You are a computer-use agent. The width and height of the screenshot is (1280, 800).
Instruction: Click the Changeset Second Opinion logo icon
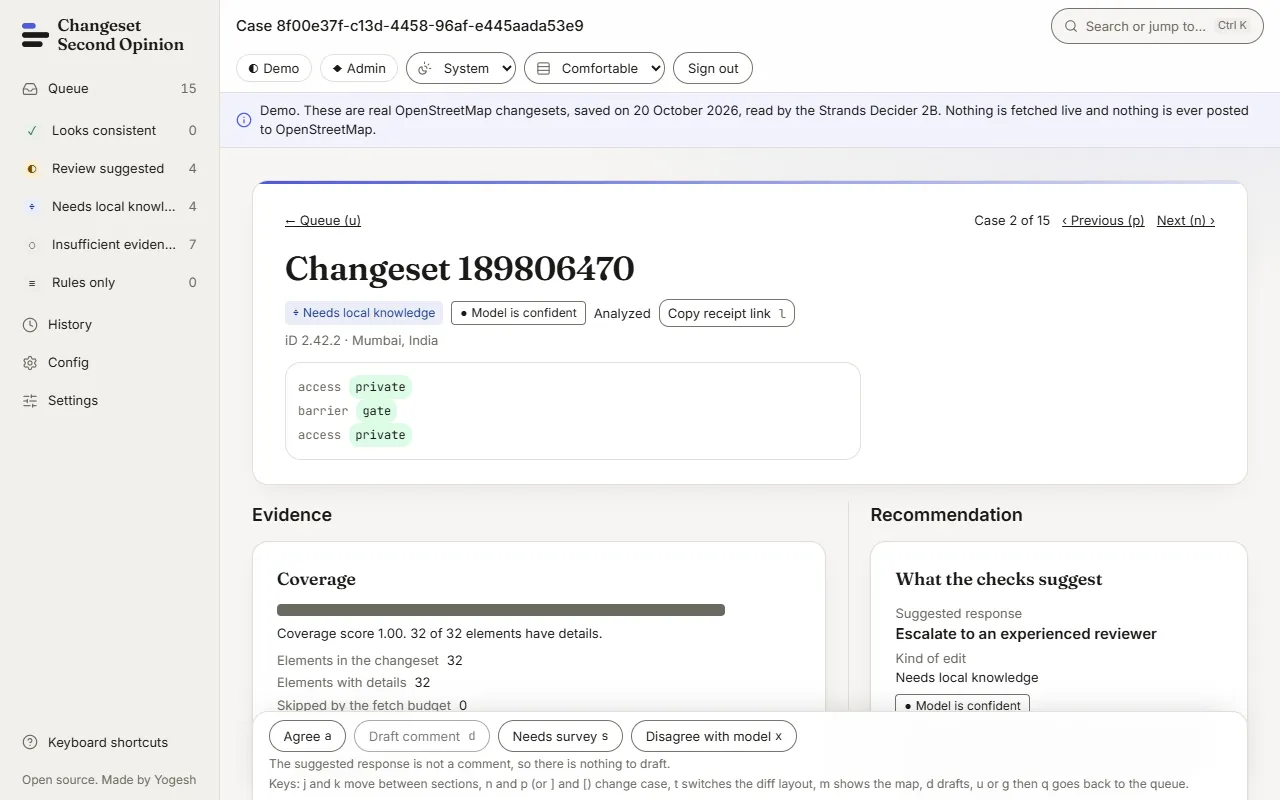coord(35,35)
